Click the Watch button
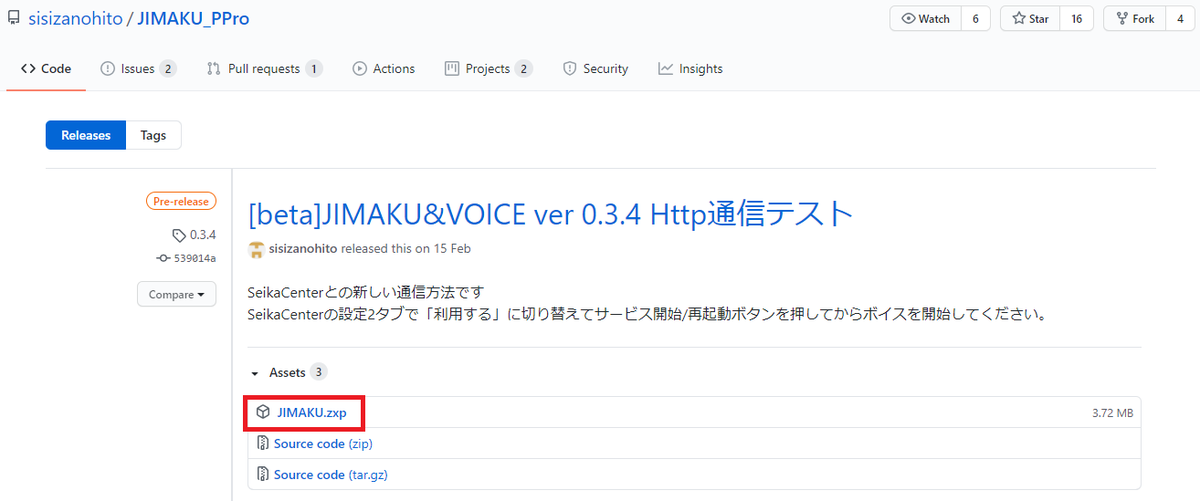The height and width of the screenshot is (501, 1200). pyautogui.click(x=925, y=19)
